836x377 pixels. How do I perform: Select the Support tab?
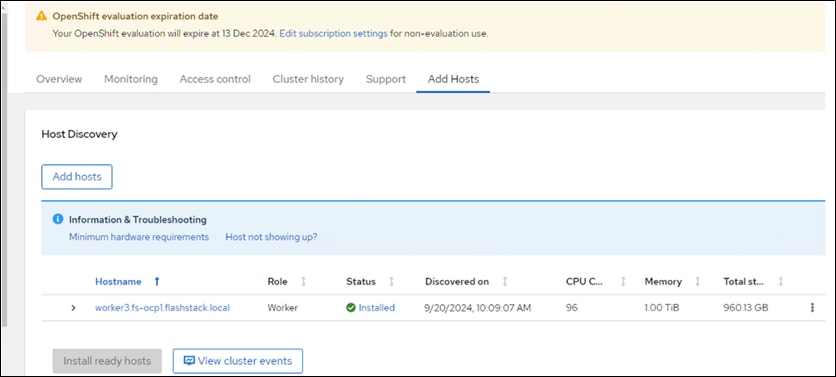(x=385, y=79)
